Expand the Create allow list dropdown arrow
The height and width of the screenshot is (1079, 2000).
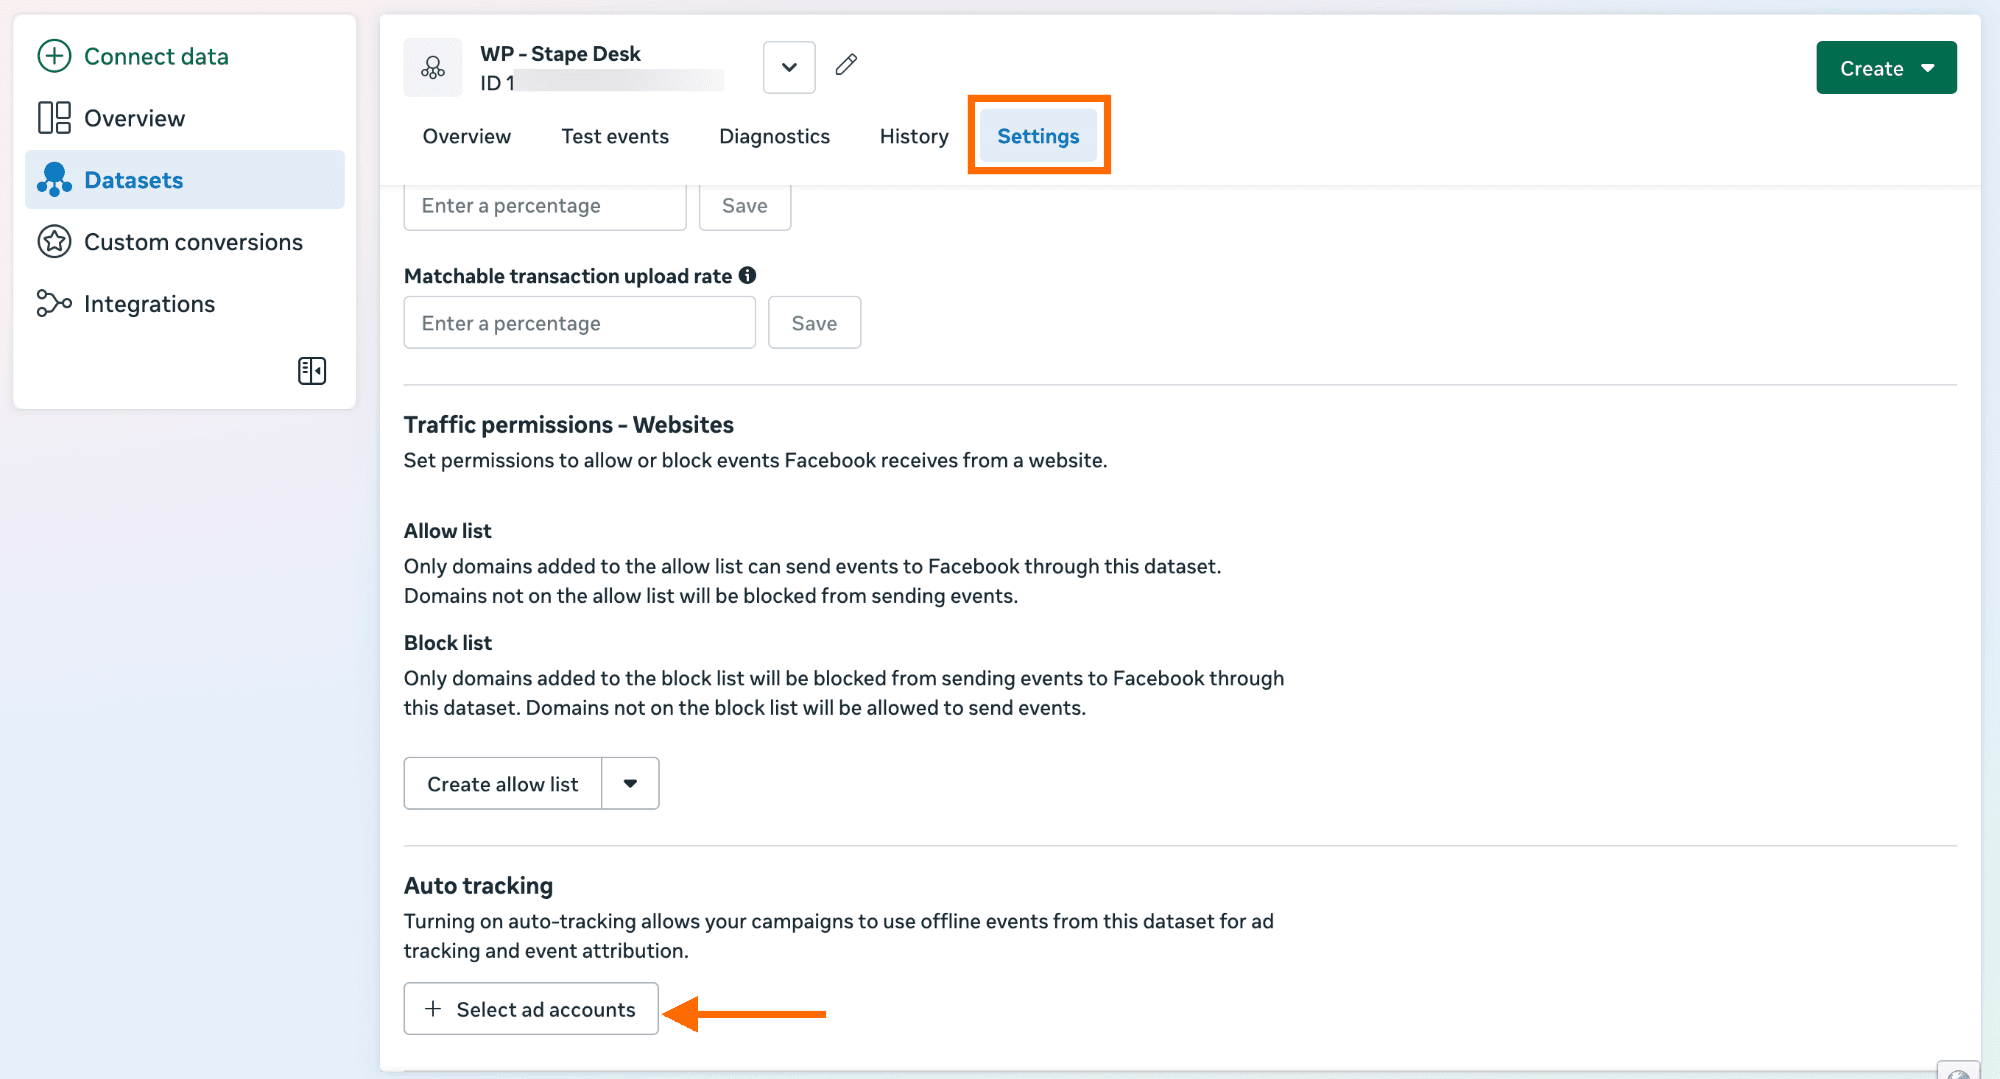tap(630, 783)
